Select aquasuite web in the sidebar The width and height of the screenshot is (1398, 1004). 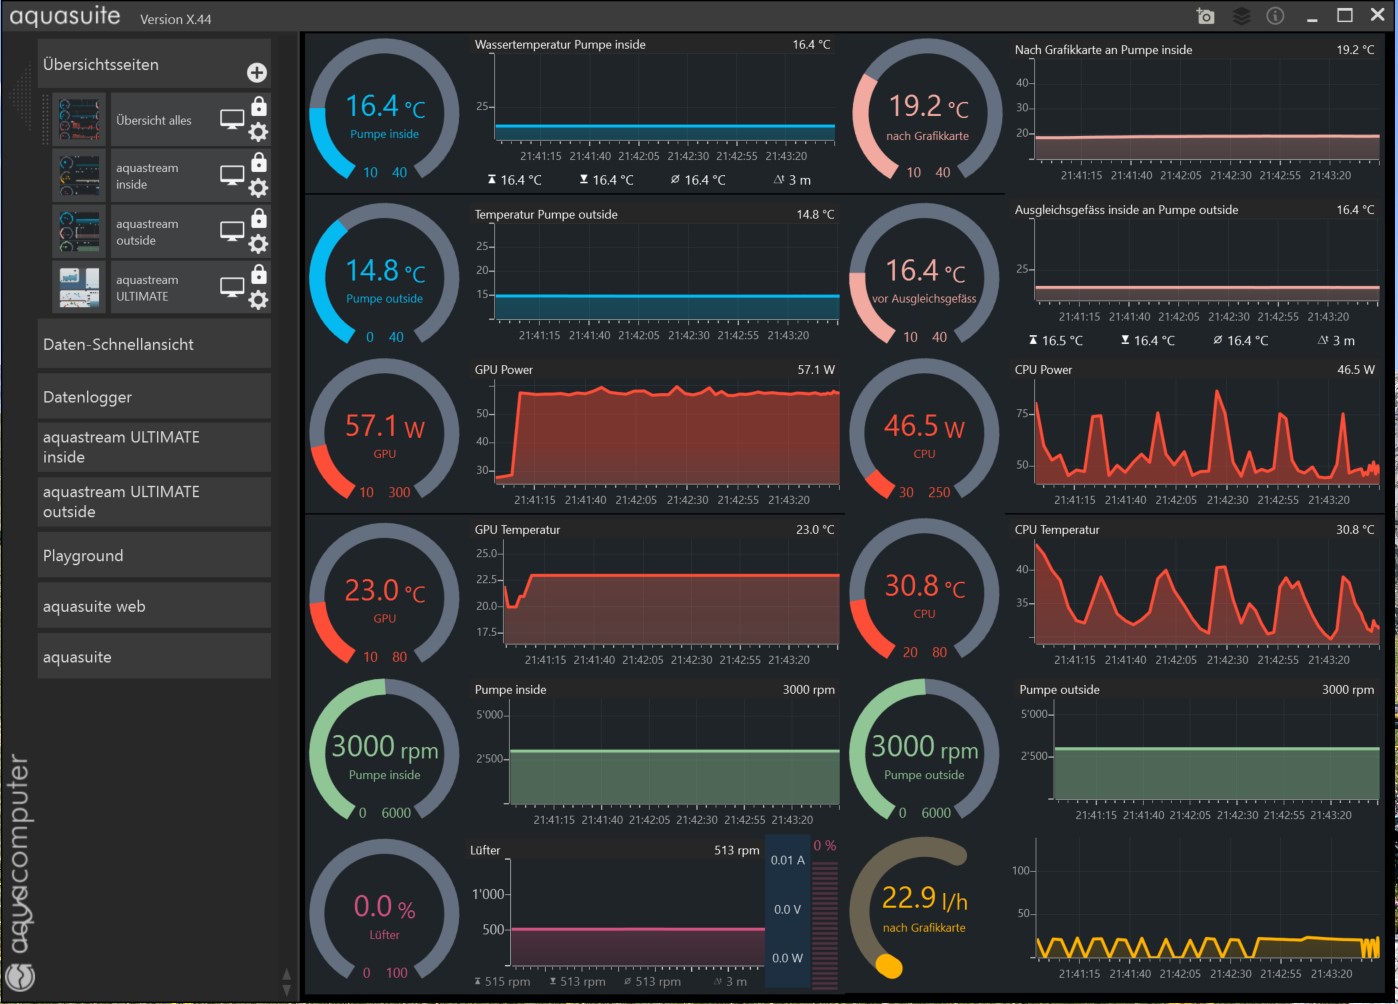coord(154,606)
